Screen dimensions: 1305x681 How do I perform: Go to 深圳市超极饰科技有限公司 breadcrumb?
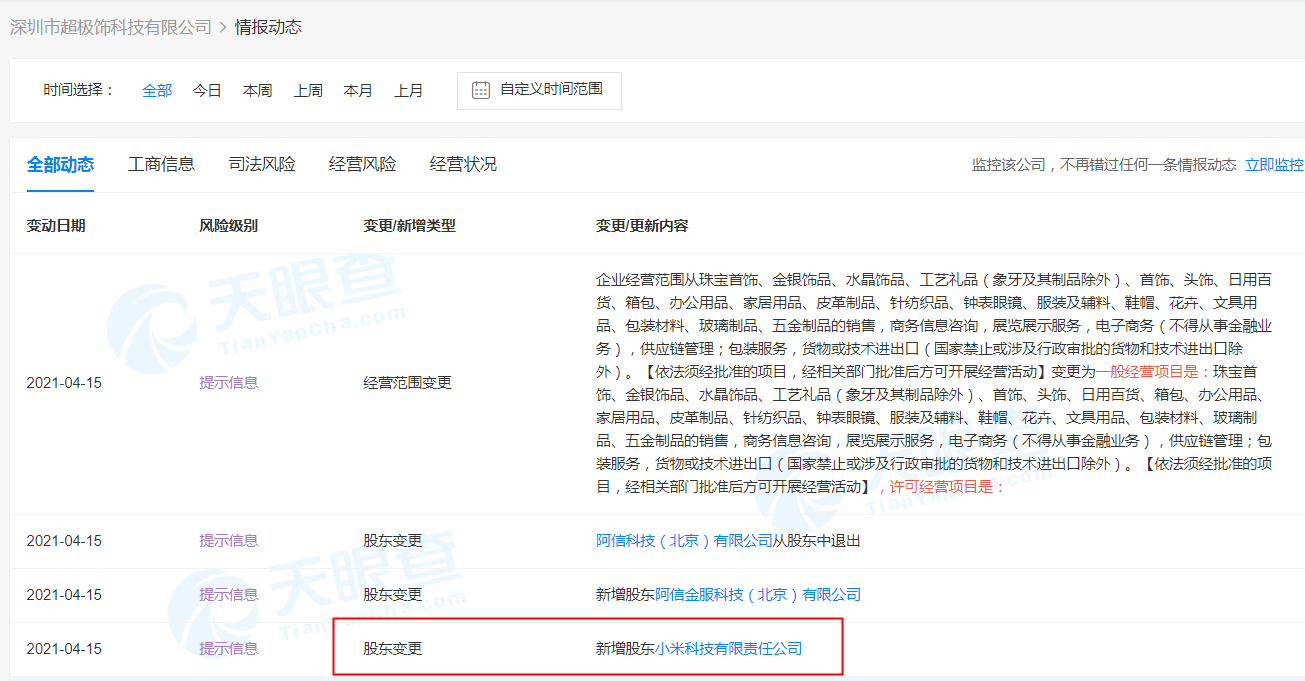tap(110, 27)
